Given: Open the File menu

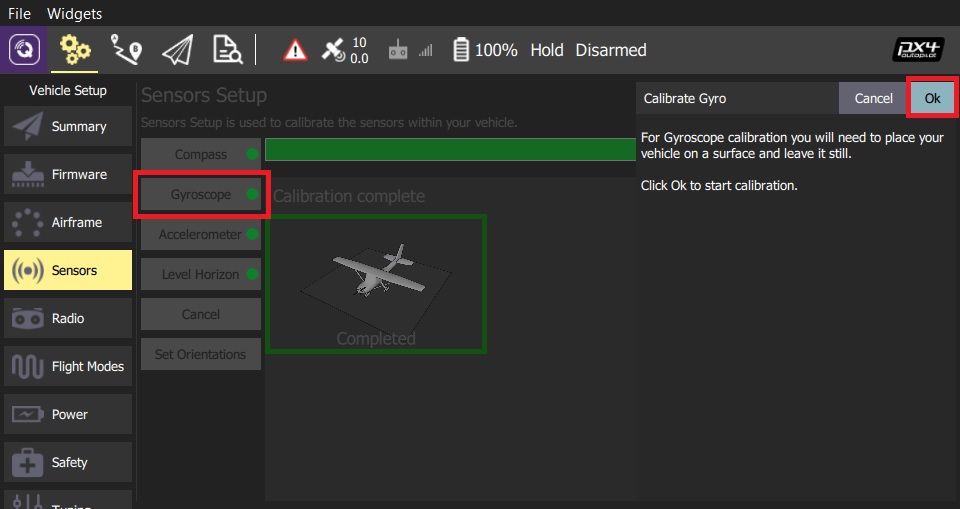Looking at the screenshot, I should (x=19, y=14).
